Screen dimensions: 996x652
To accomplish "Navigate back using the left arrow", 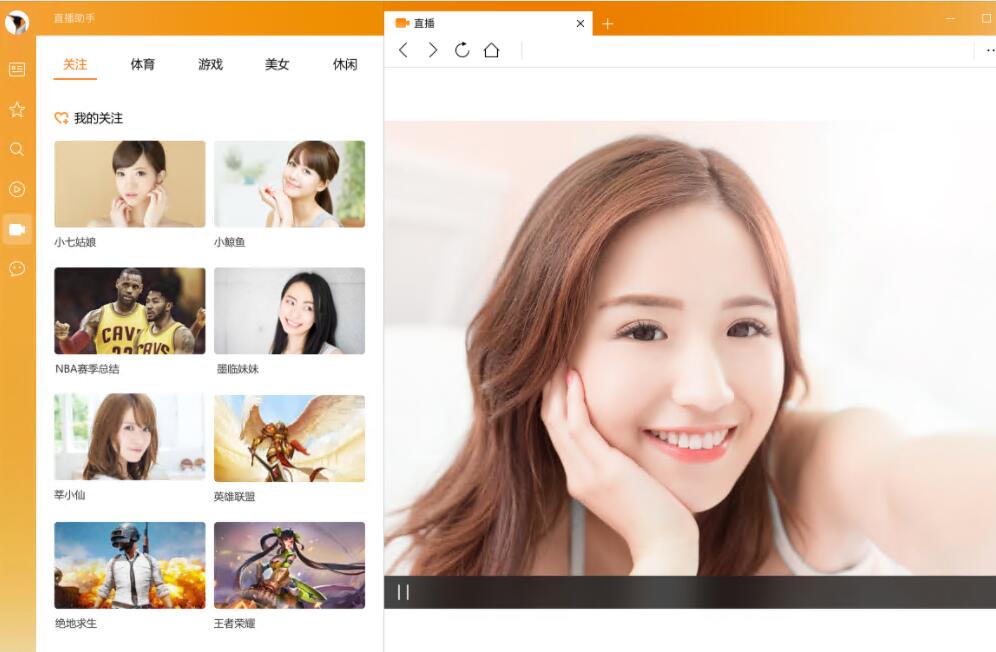I will (x=403, y=50).
